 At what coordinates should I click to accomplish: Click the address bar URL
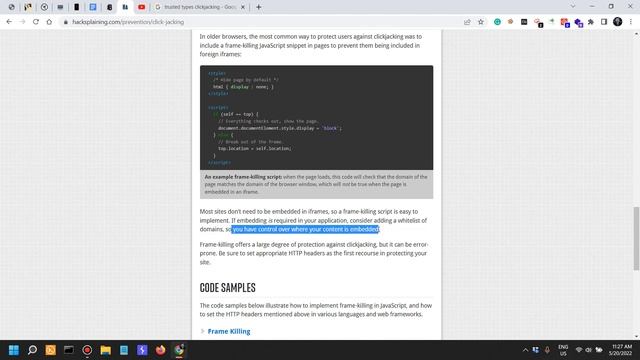(128, 22)
